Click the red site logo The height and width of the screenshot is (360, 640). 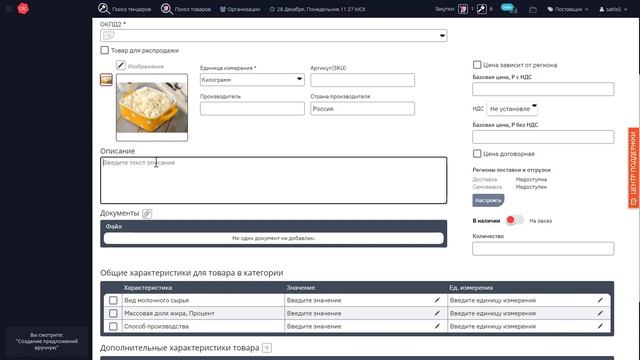(x=23, y=9)
